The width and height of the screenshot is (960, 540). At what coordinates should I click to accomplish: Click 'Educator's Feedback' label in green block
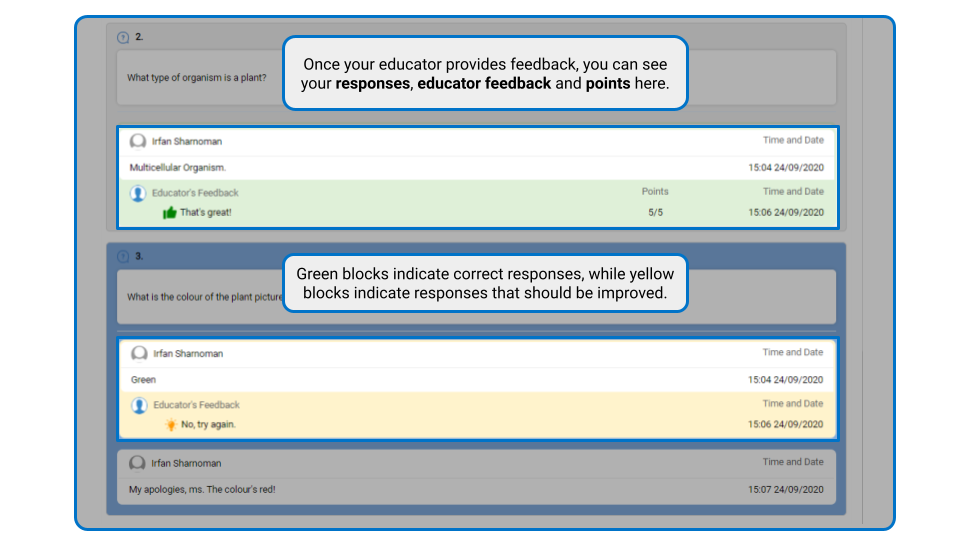point(195,193)
